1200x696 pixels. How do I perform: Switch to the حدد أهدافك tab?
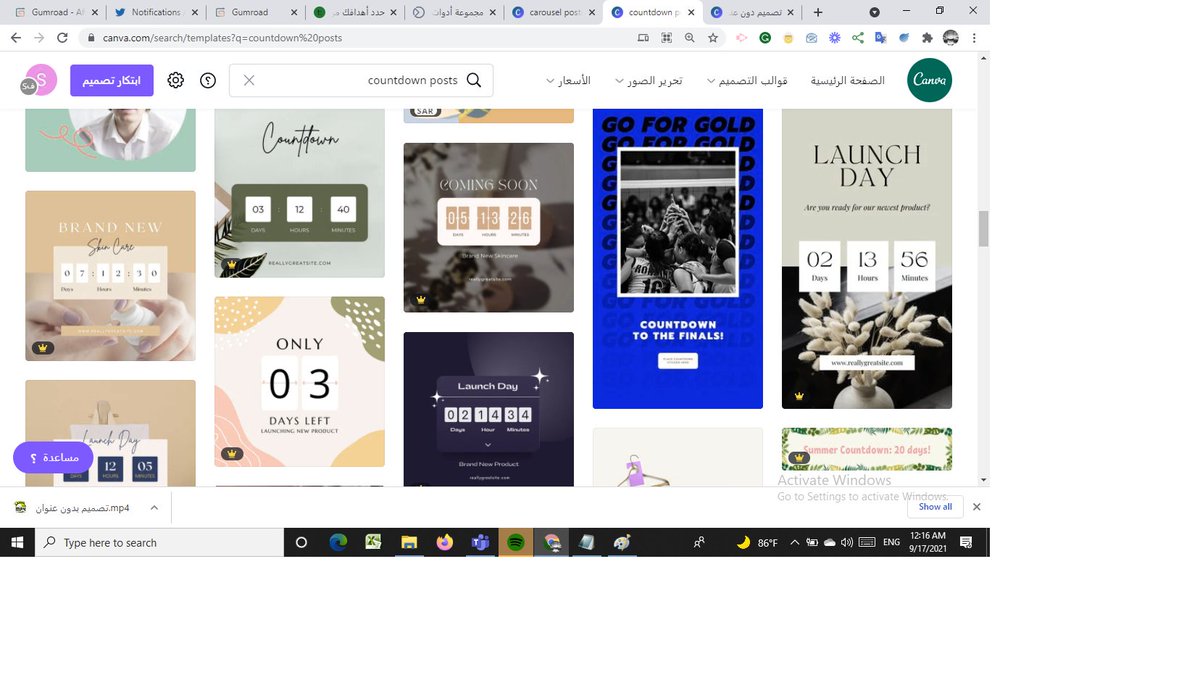[353, 12]
